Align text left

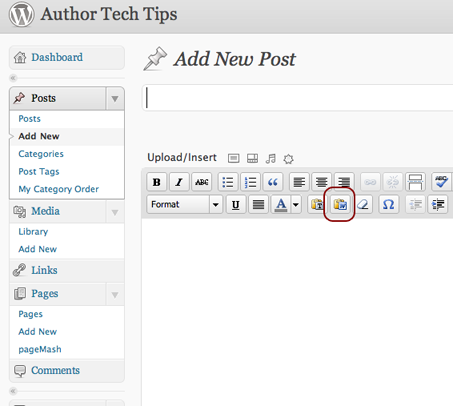click(299, 182)
